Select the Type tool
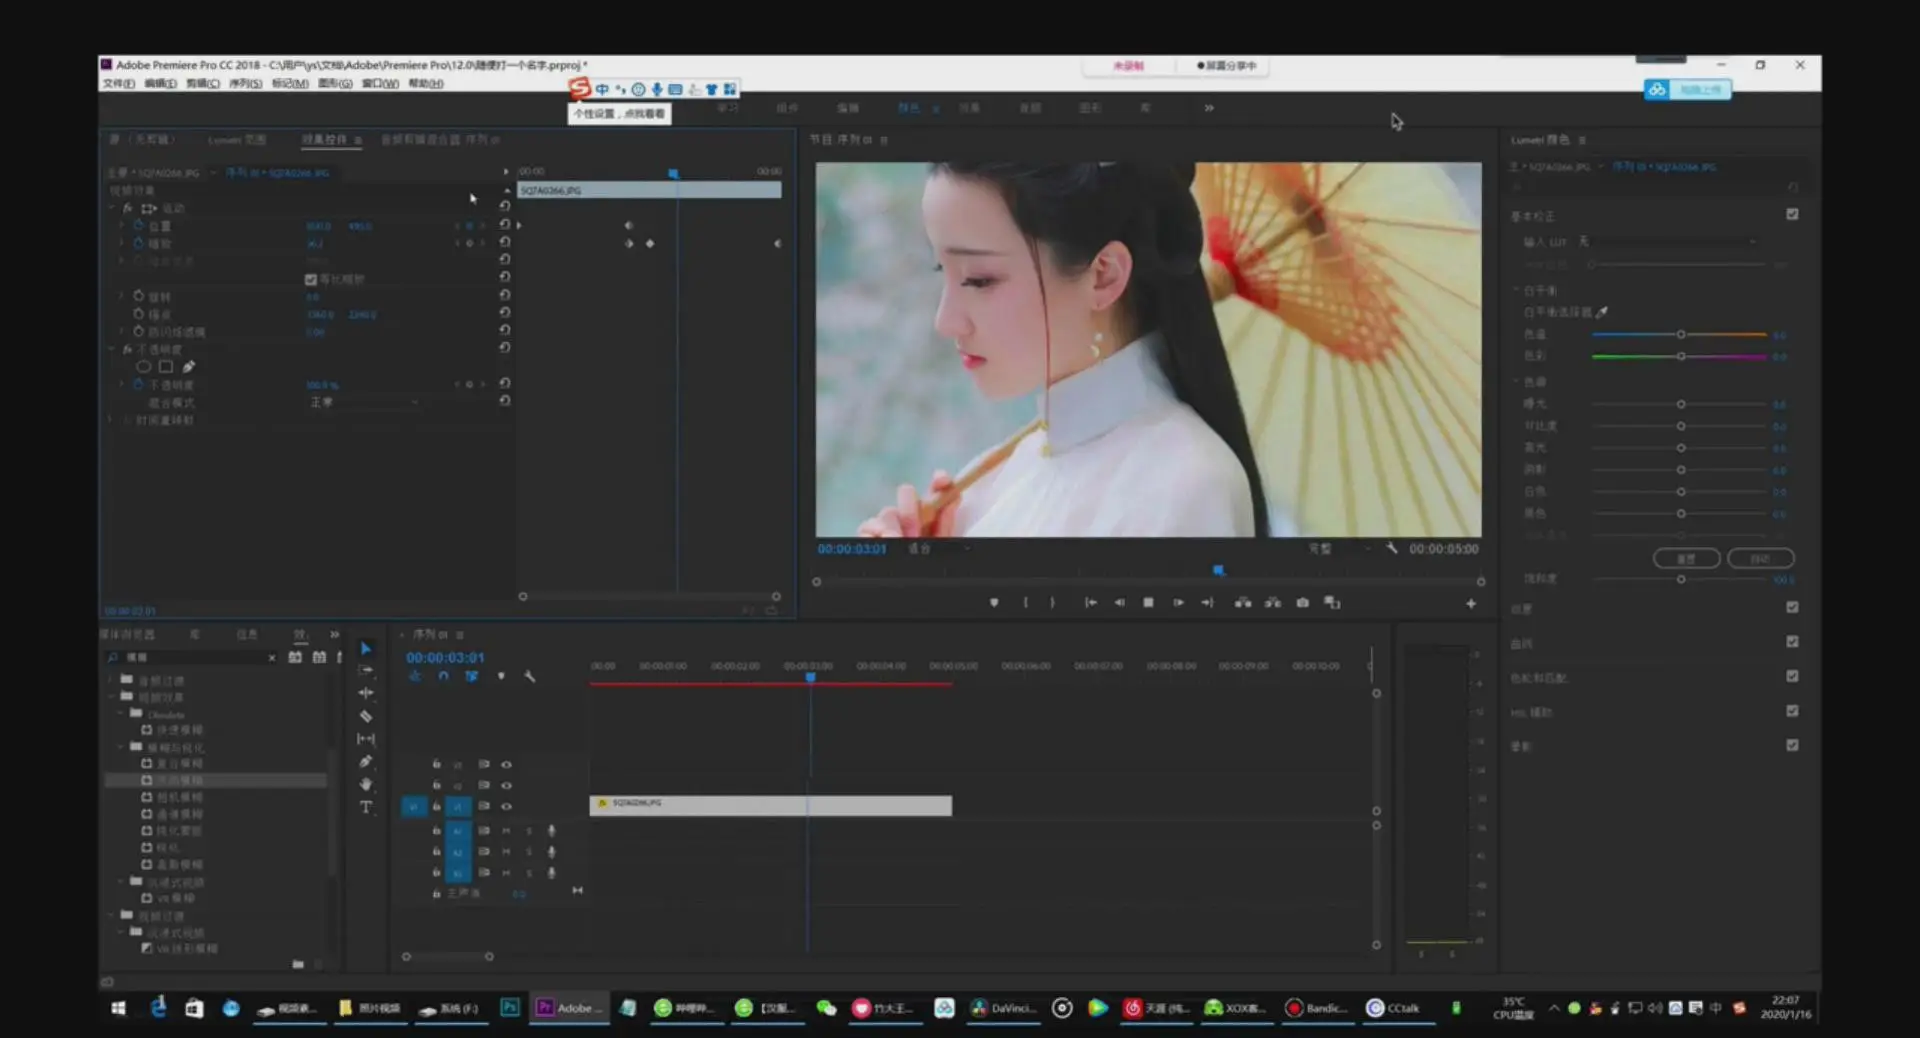 (x=366, y=807)
